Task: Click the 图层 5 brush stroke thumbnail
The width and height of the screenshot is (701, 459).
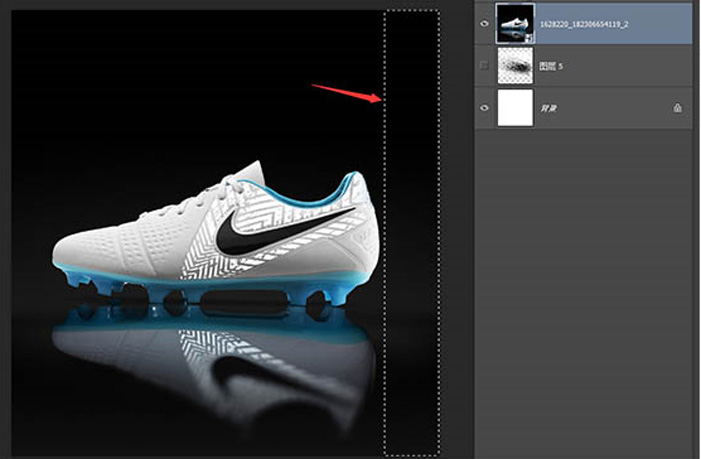Action: pos(515,65)
